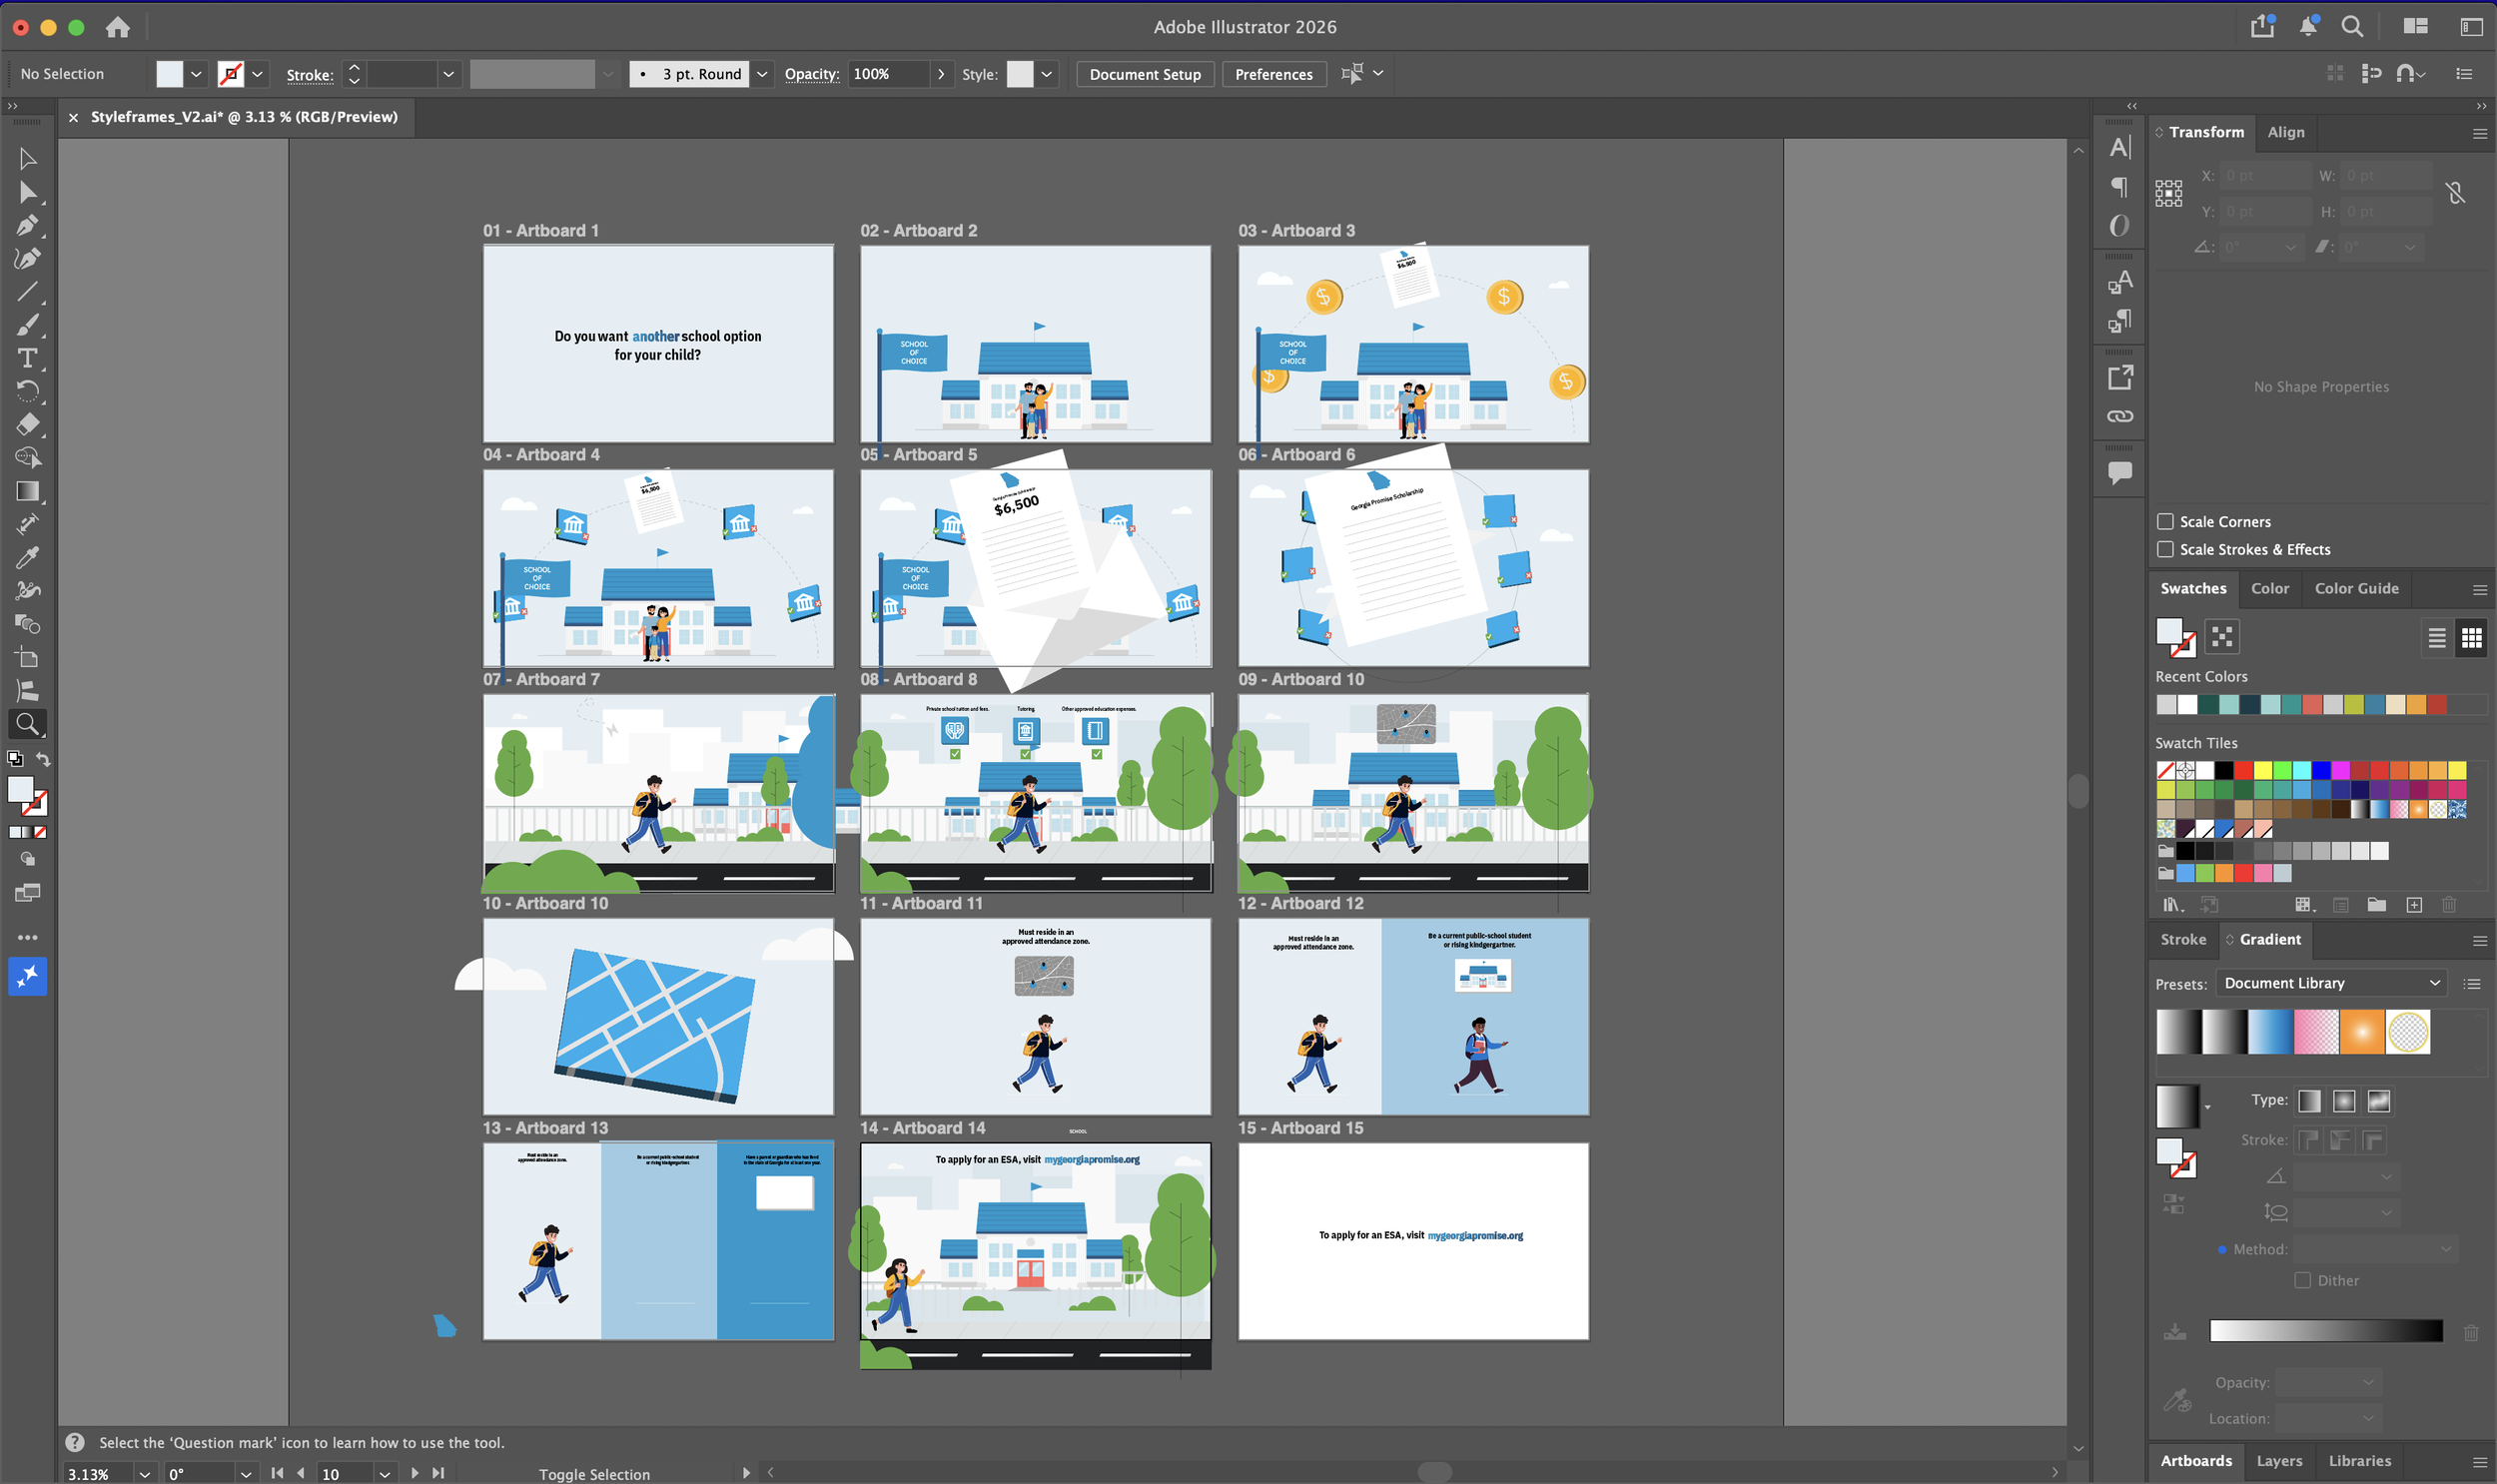
Task: Switch to the Libraries tab
Action: (2359, 1461)
